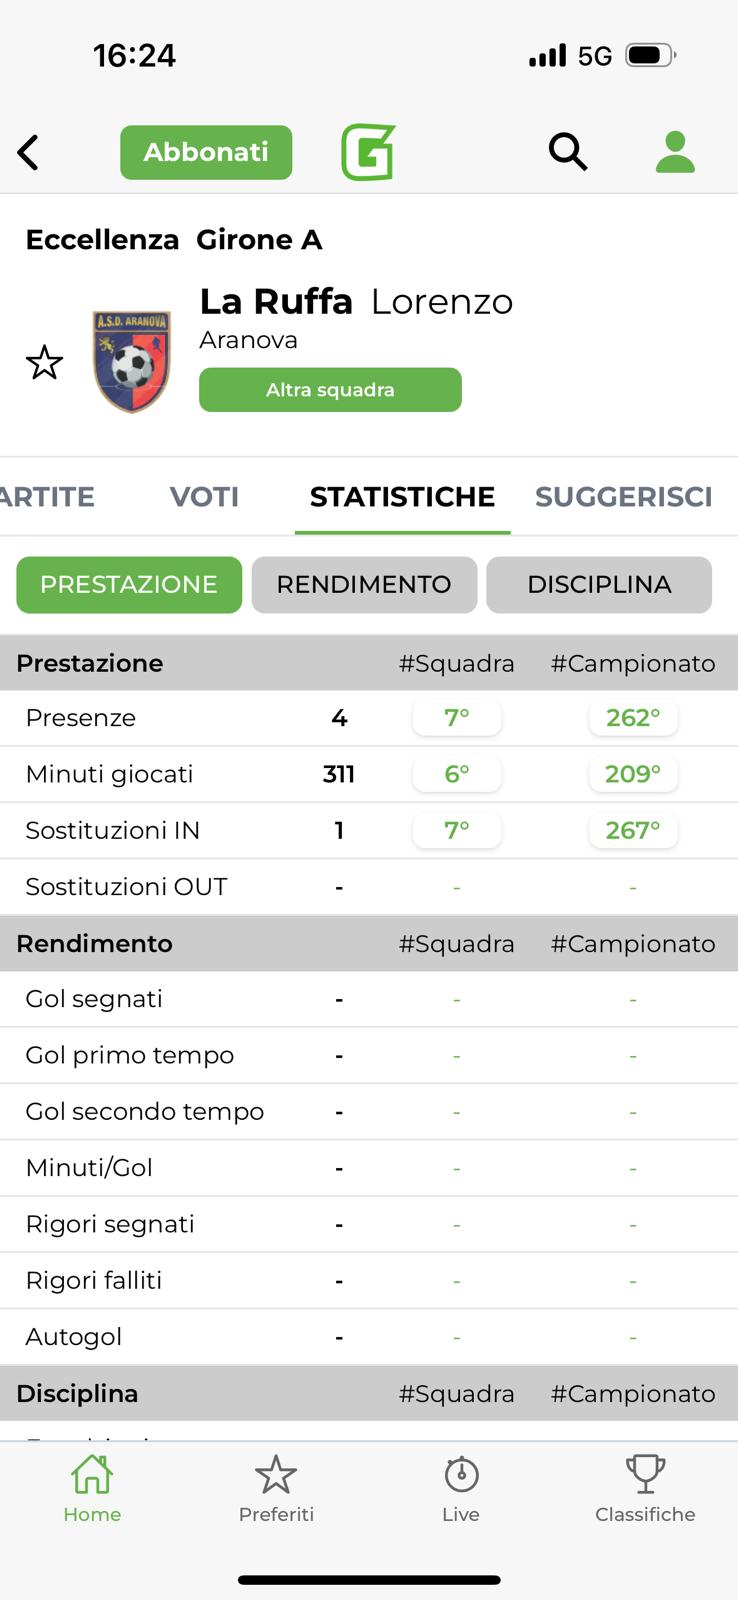
Task: Select the RENDIMENTO filter
Action: pos(364,585)
